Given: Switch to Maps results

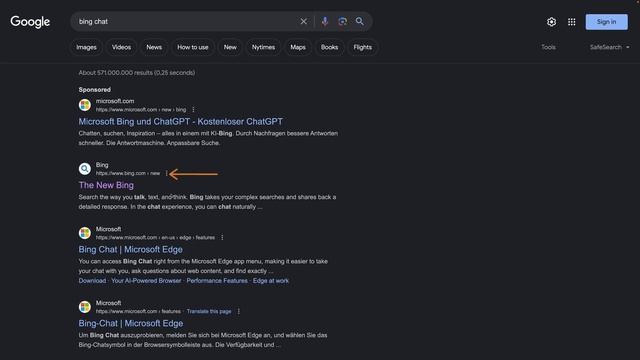Looking at the screenshot, I should pos(298,47).
